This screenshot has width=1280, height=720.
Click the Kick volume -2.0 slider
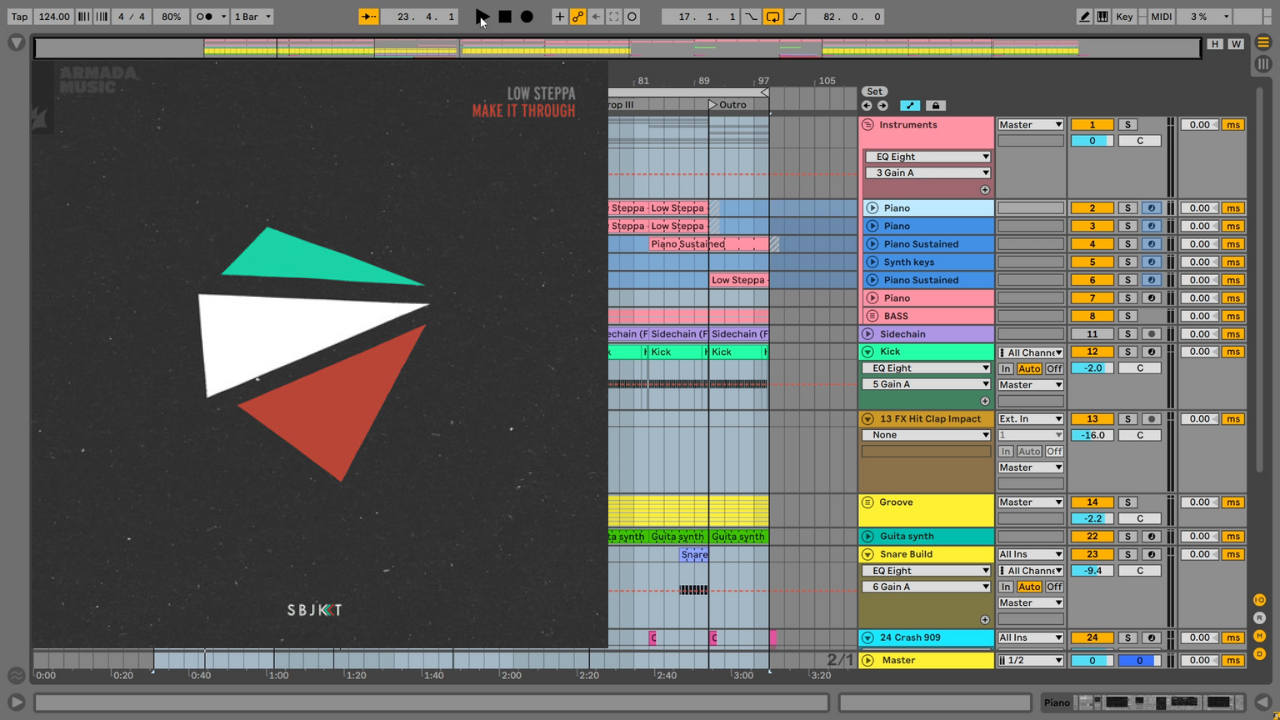click(x=1092, y=368)
